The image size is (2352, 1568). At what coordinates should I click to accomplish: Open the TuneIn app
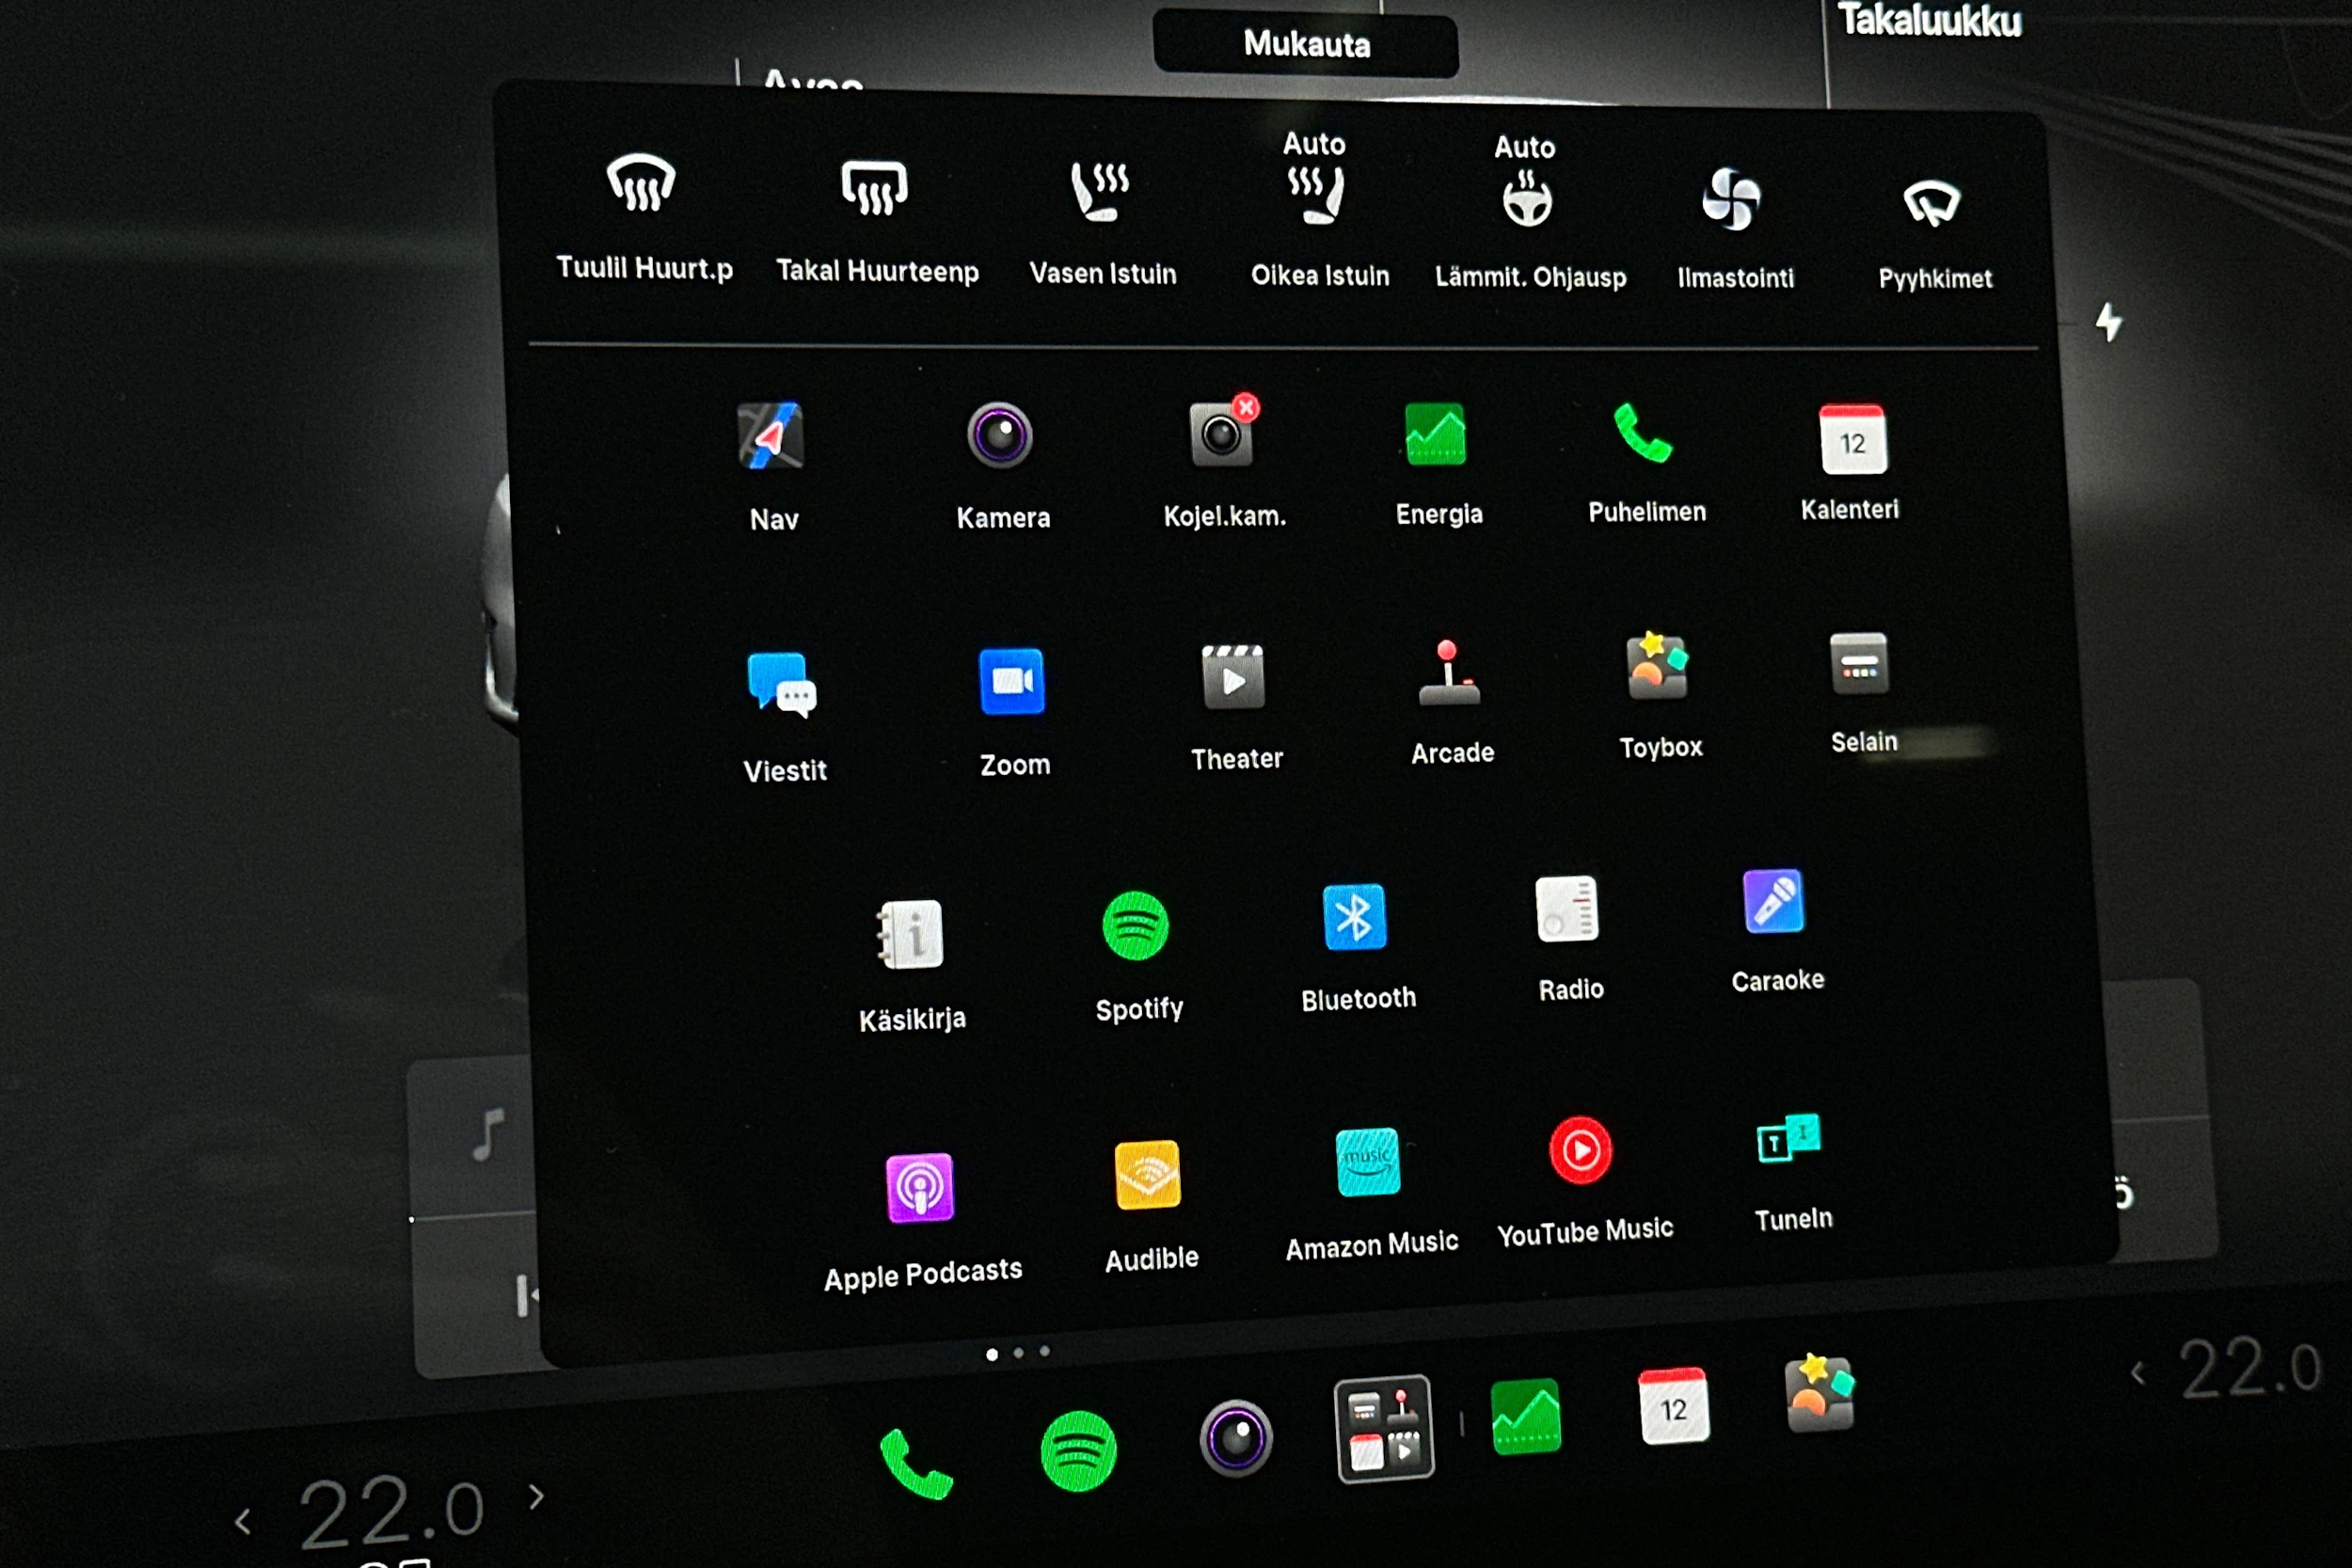point(1788,1139)
